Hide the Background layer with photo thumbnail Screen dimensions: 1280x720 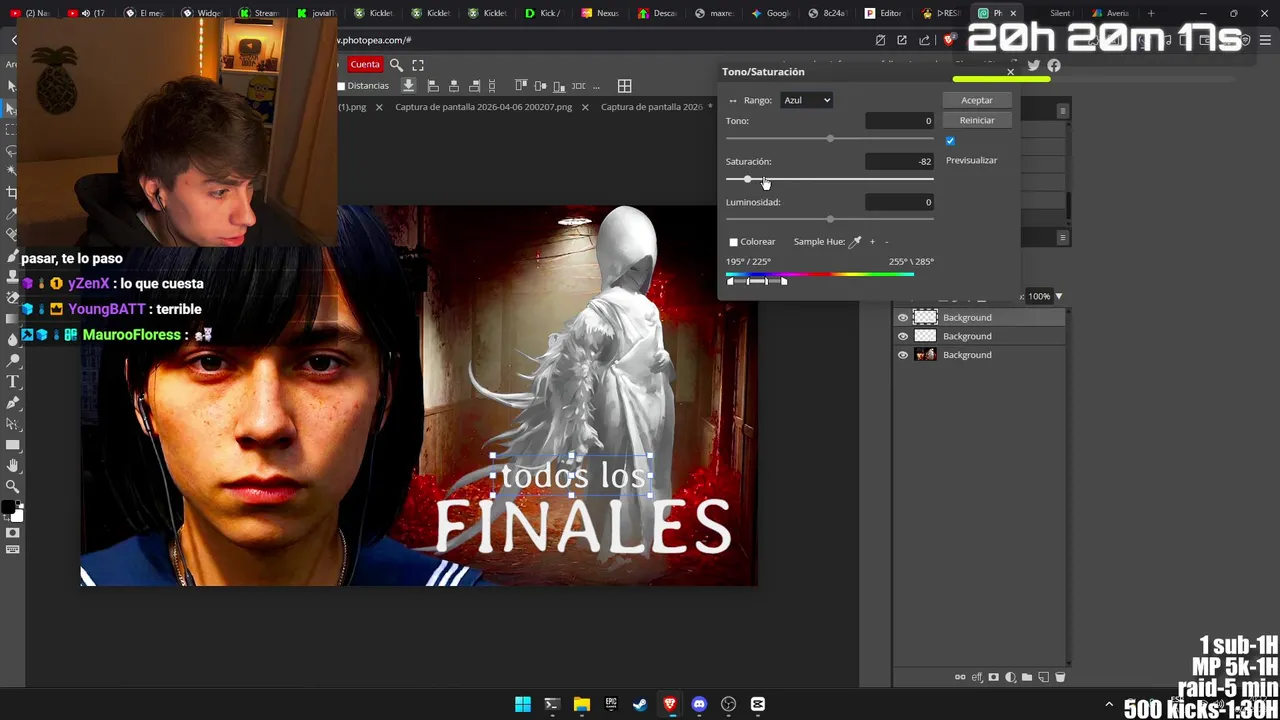903,355
